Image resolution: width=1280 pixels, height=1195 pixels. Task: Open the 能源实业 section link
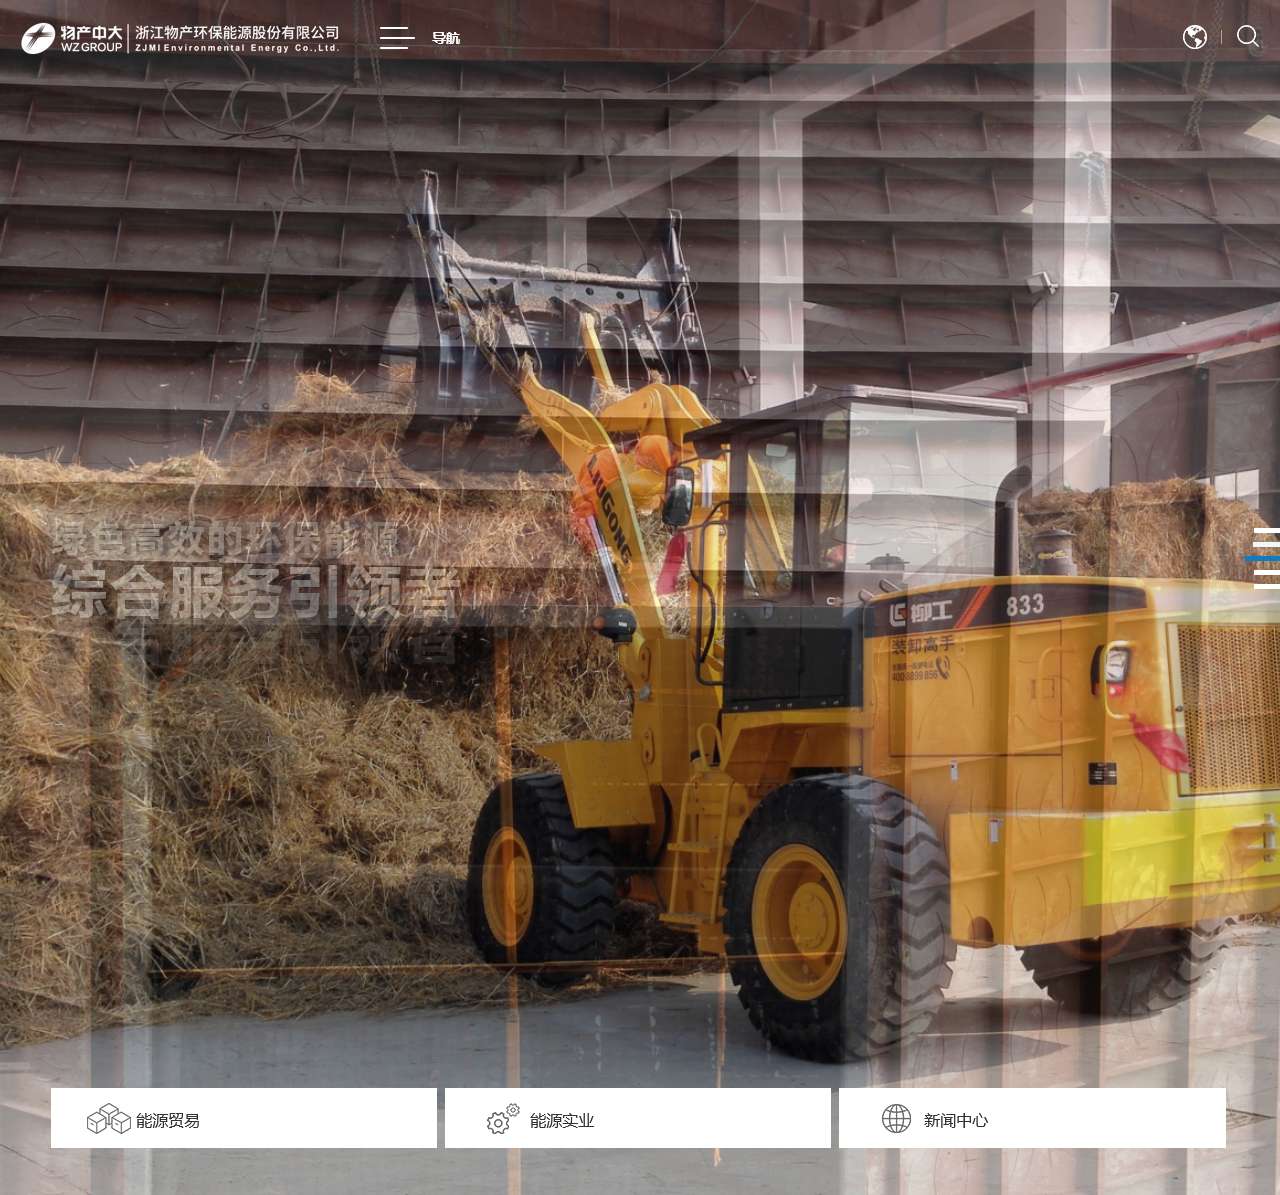(x=638, y=1118)
